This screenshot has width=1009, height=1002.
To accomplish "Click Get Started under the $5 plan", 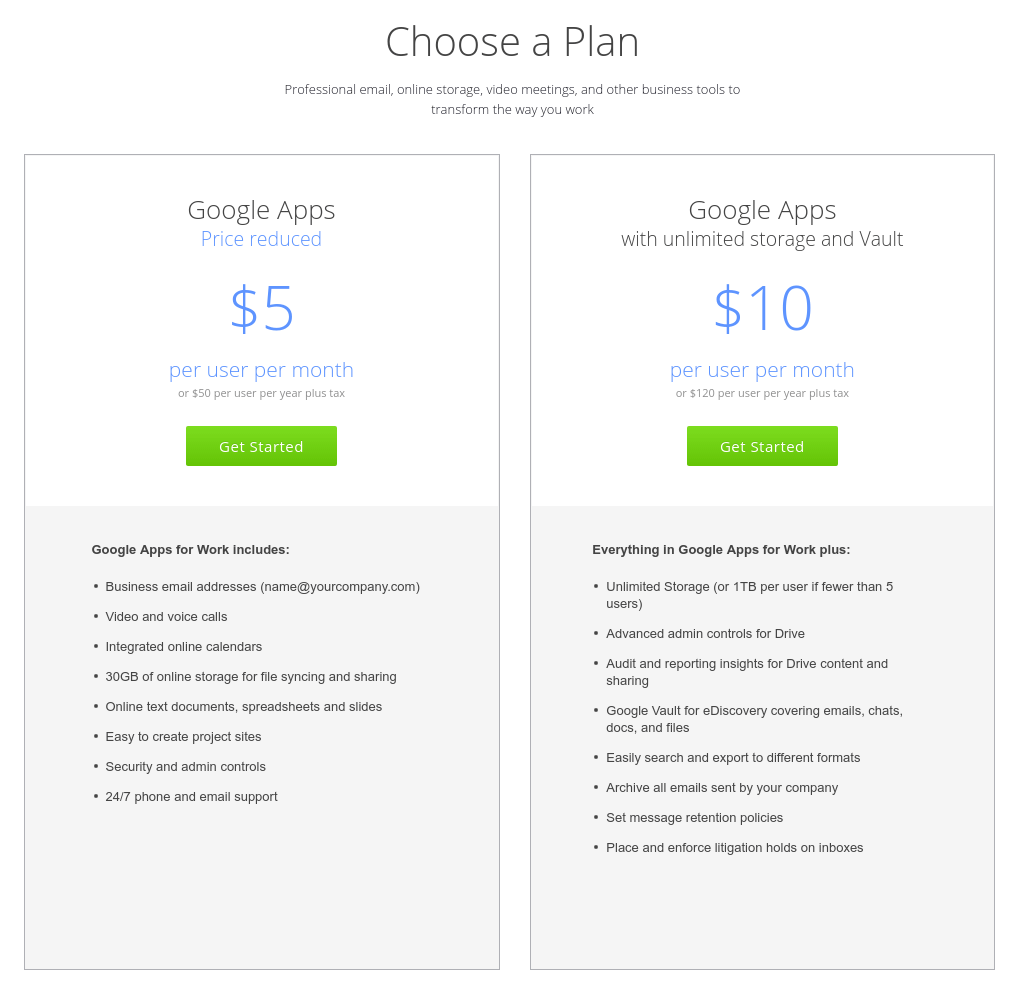I will point(261,446).
